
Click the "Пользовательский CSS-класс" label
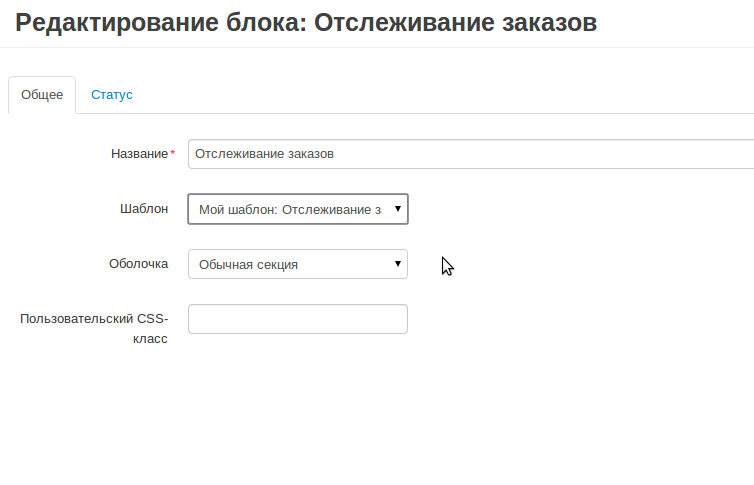click(x=94, y=319)
